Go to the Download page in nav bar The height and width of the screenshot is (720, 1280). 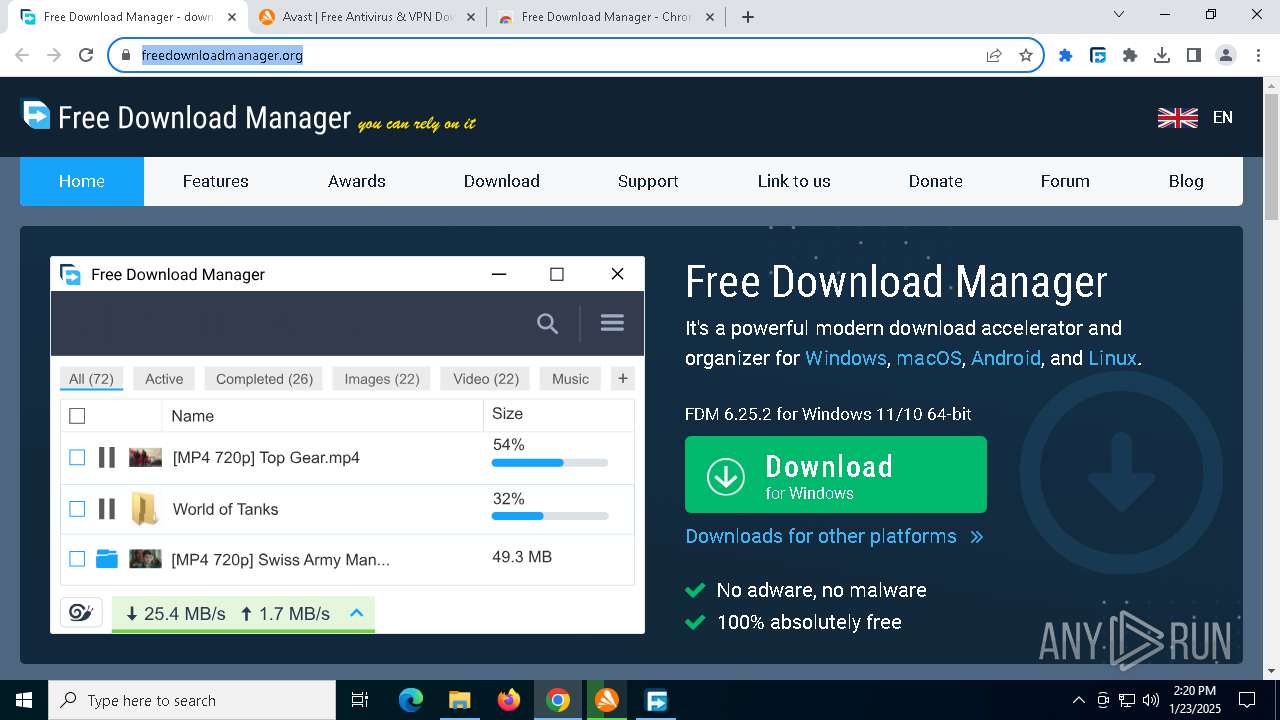(x=501, y=181)
